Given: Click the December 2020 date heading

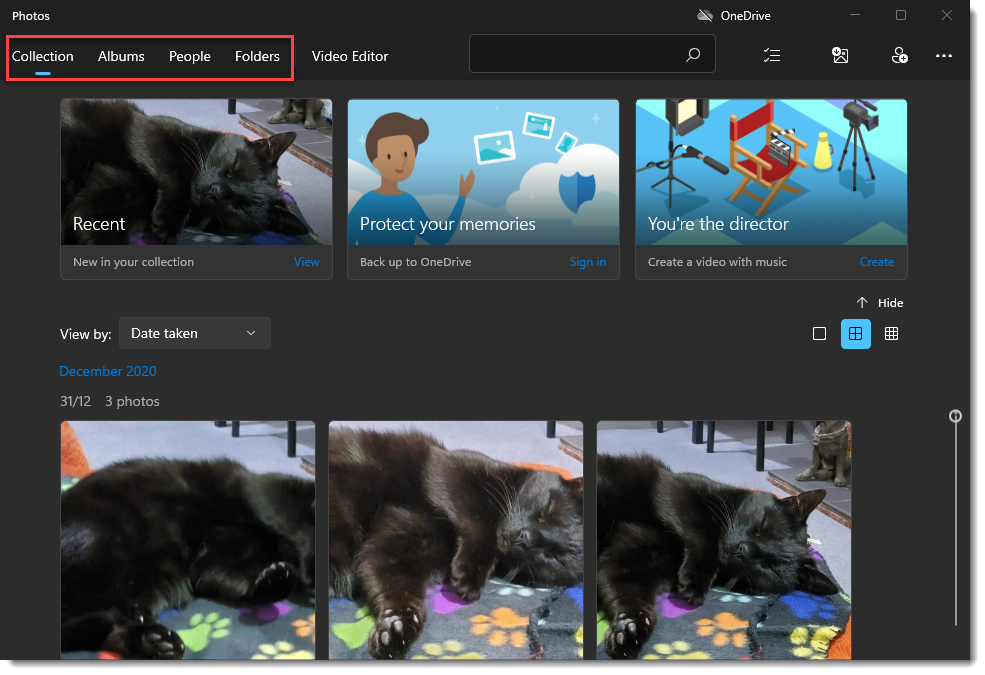Looking at the screenshot, I should tap(108, 371).
